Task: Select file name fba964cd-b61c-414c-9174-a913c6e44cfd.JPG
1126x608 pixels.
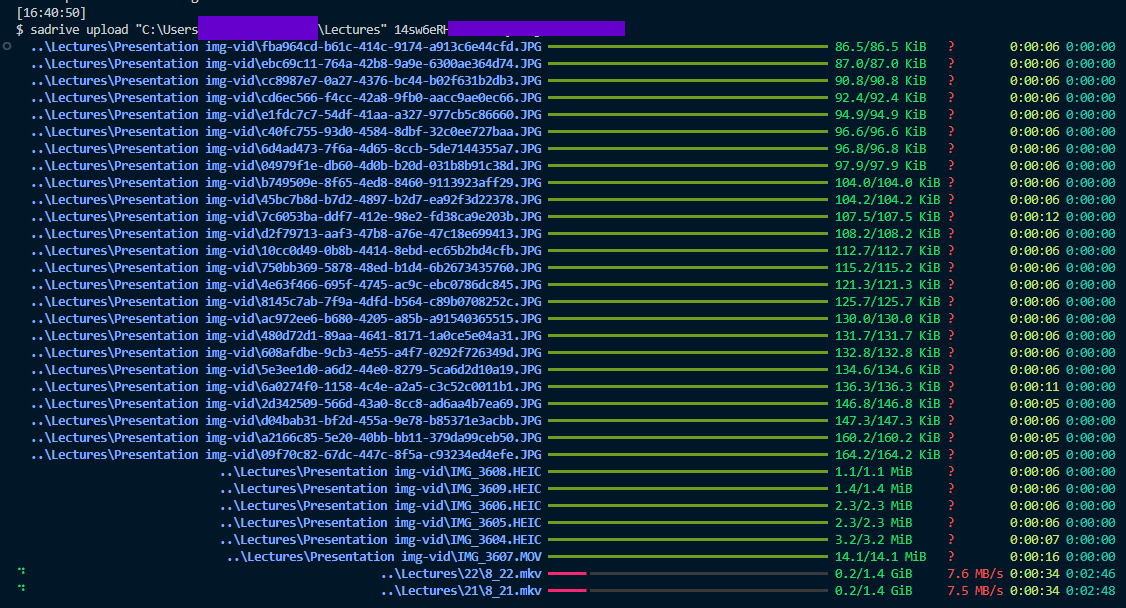Action: coord(401,47)
